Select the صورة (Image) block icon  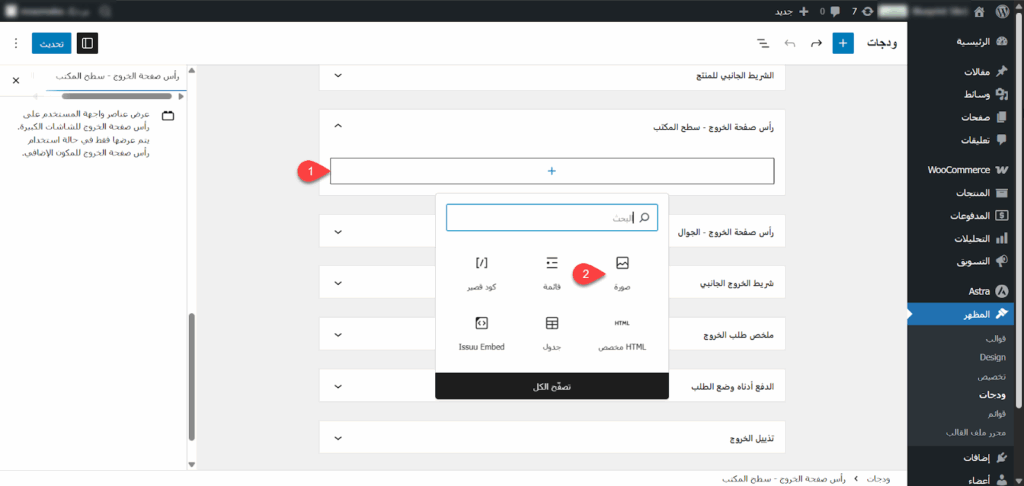point(622,264)
